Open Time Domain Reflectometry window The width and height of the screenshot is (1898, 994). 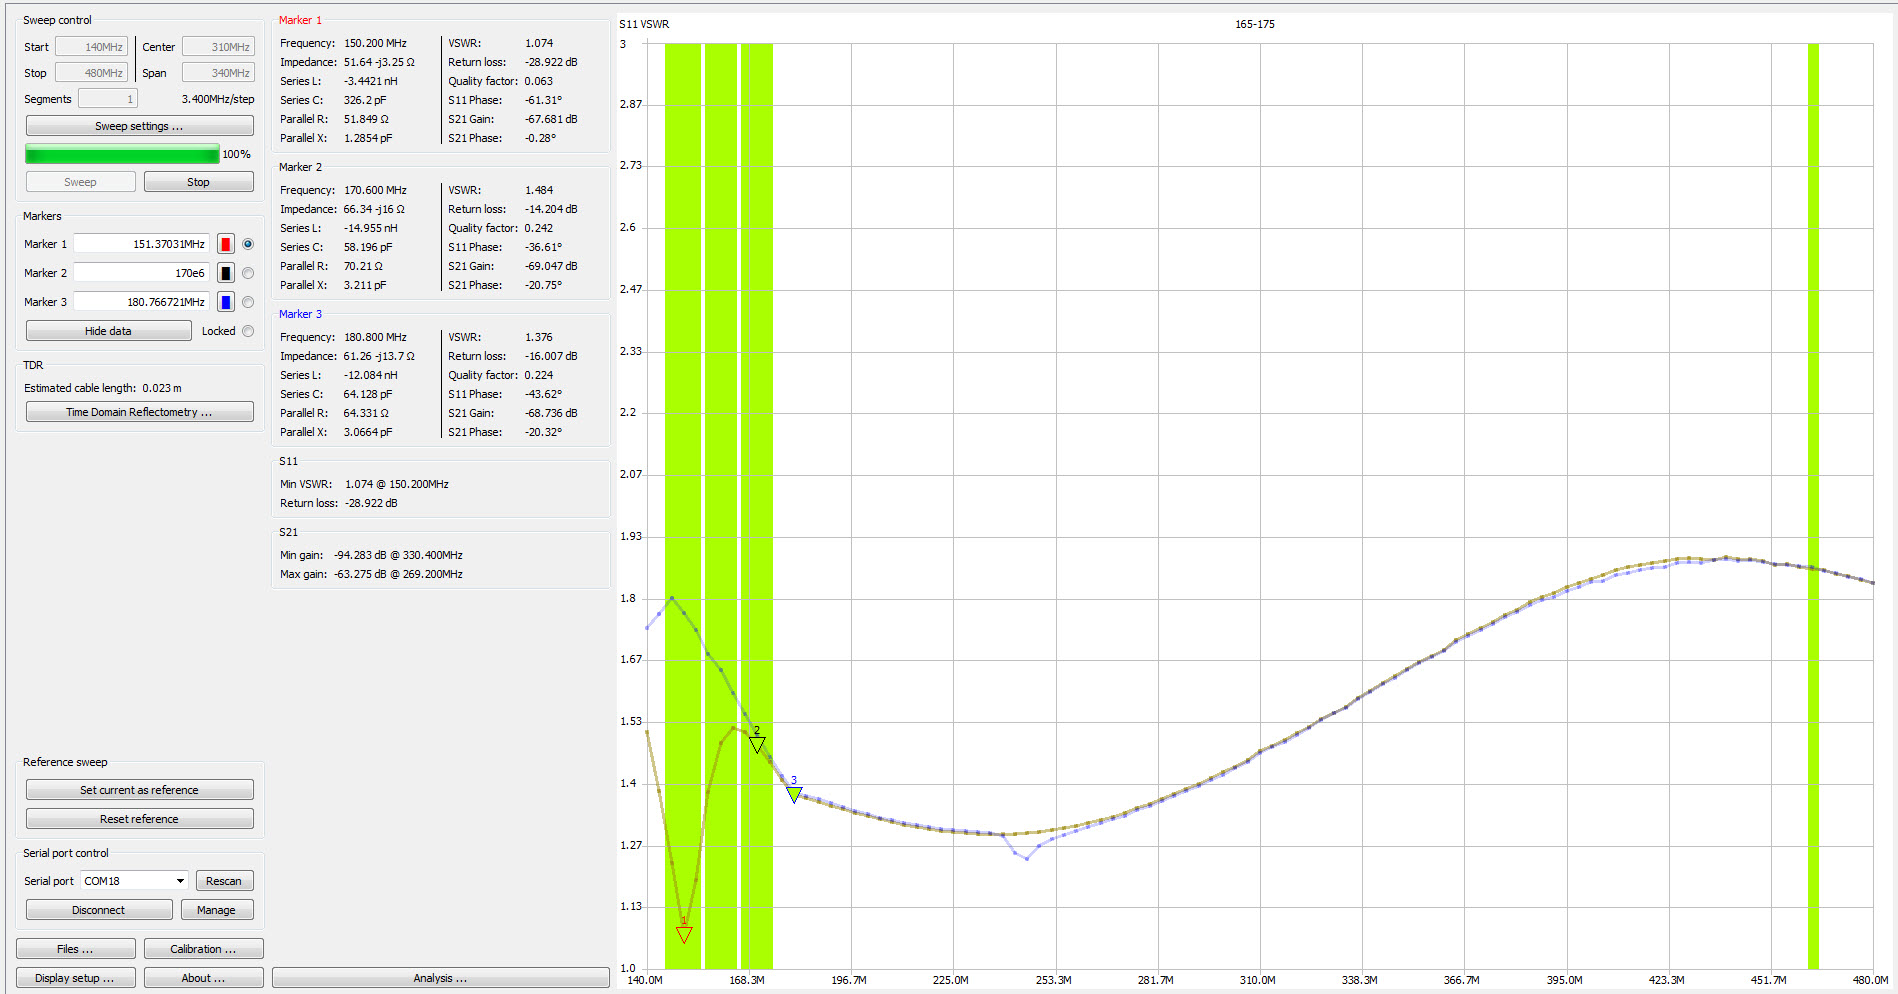tap(139, 412)
